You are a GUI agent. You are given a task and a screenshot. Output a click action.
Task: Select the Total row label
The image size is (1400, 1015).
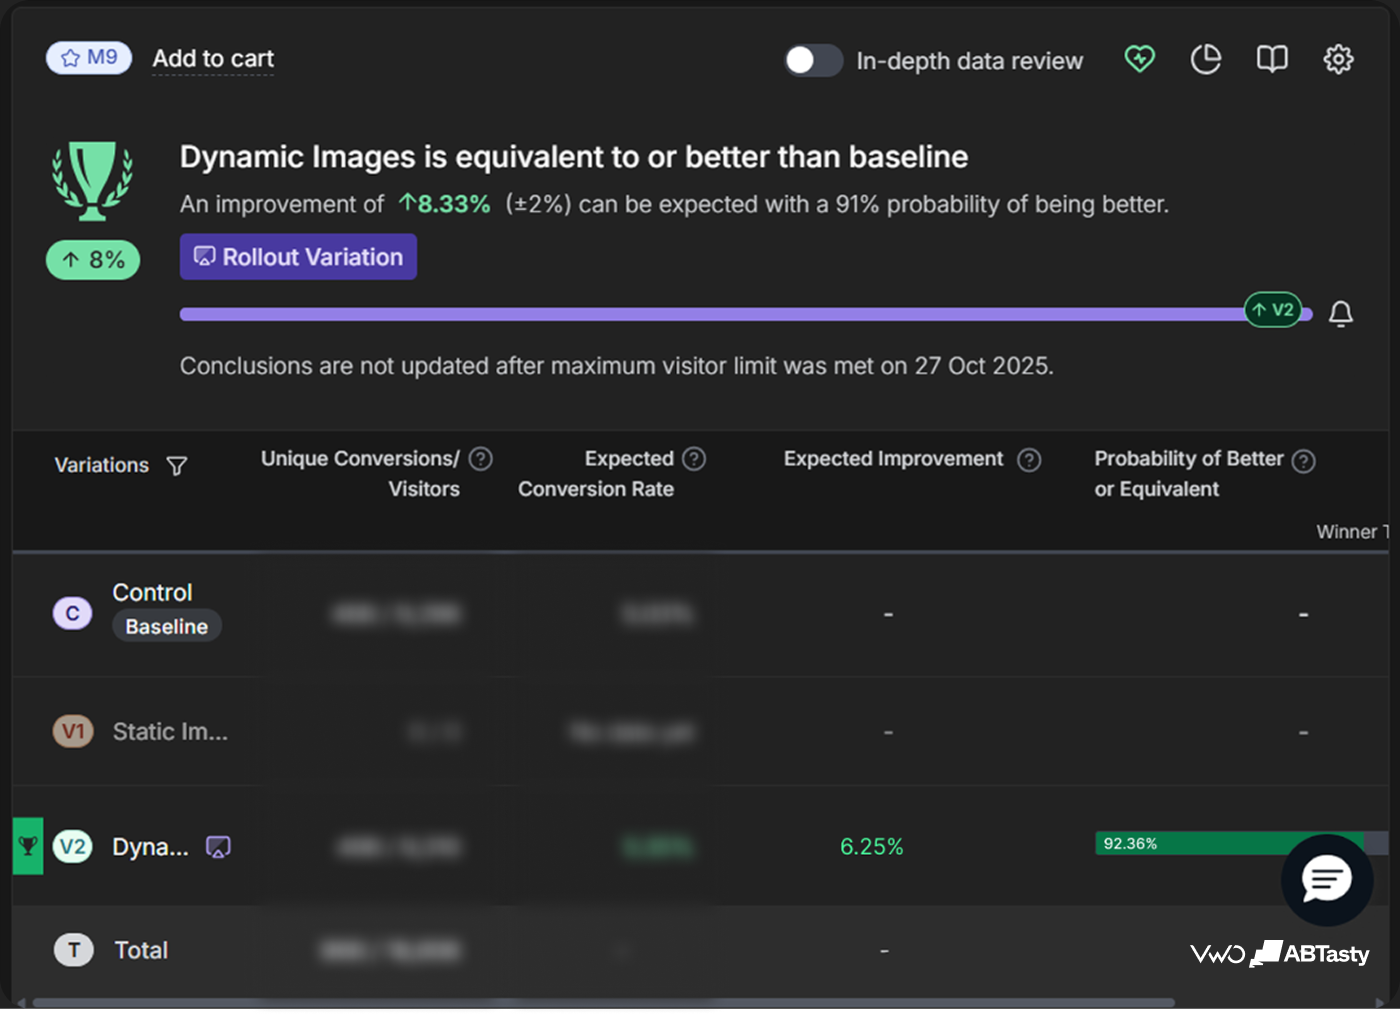pyautogui.click(x=141, y=950)
